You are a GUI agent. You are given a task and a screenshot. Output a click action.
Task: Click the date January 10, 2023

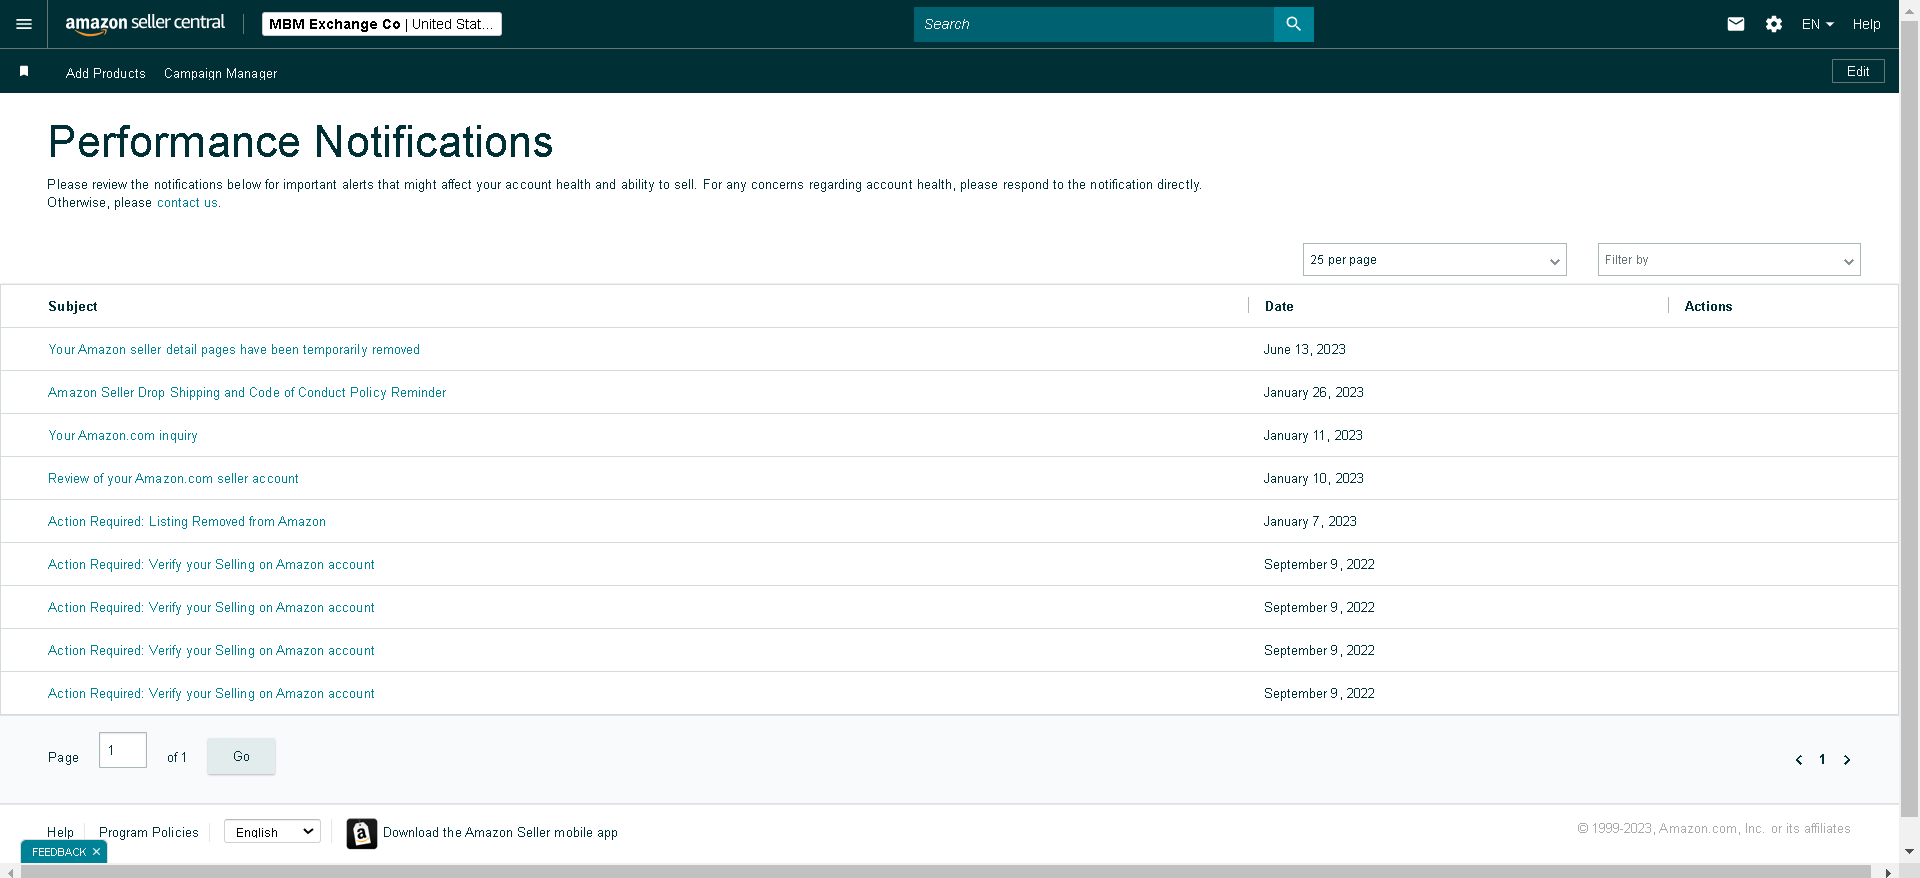click(x=1314, y=479)
